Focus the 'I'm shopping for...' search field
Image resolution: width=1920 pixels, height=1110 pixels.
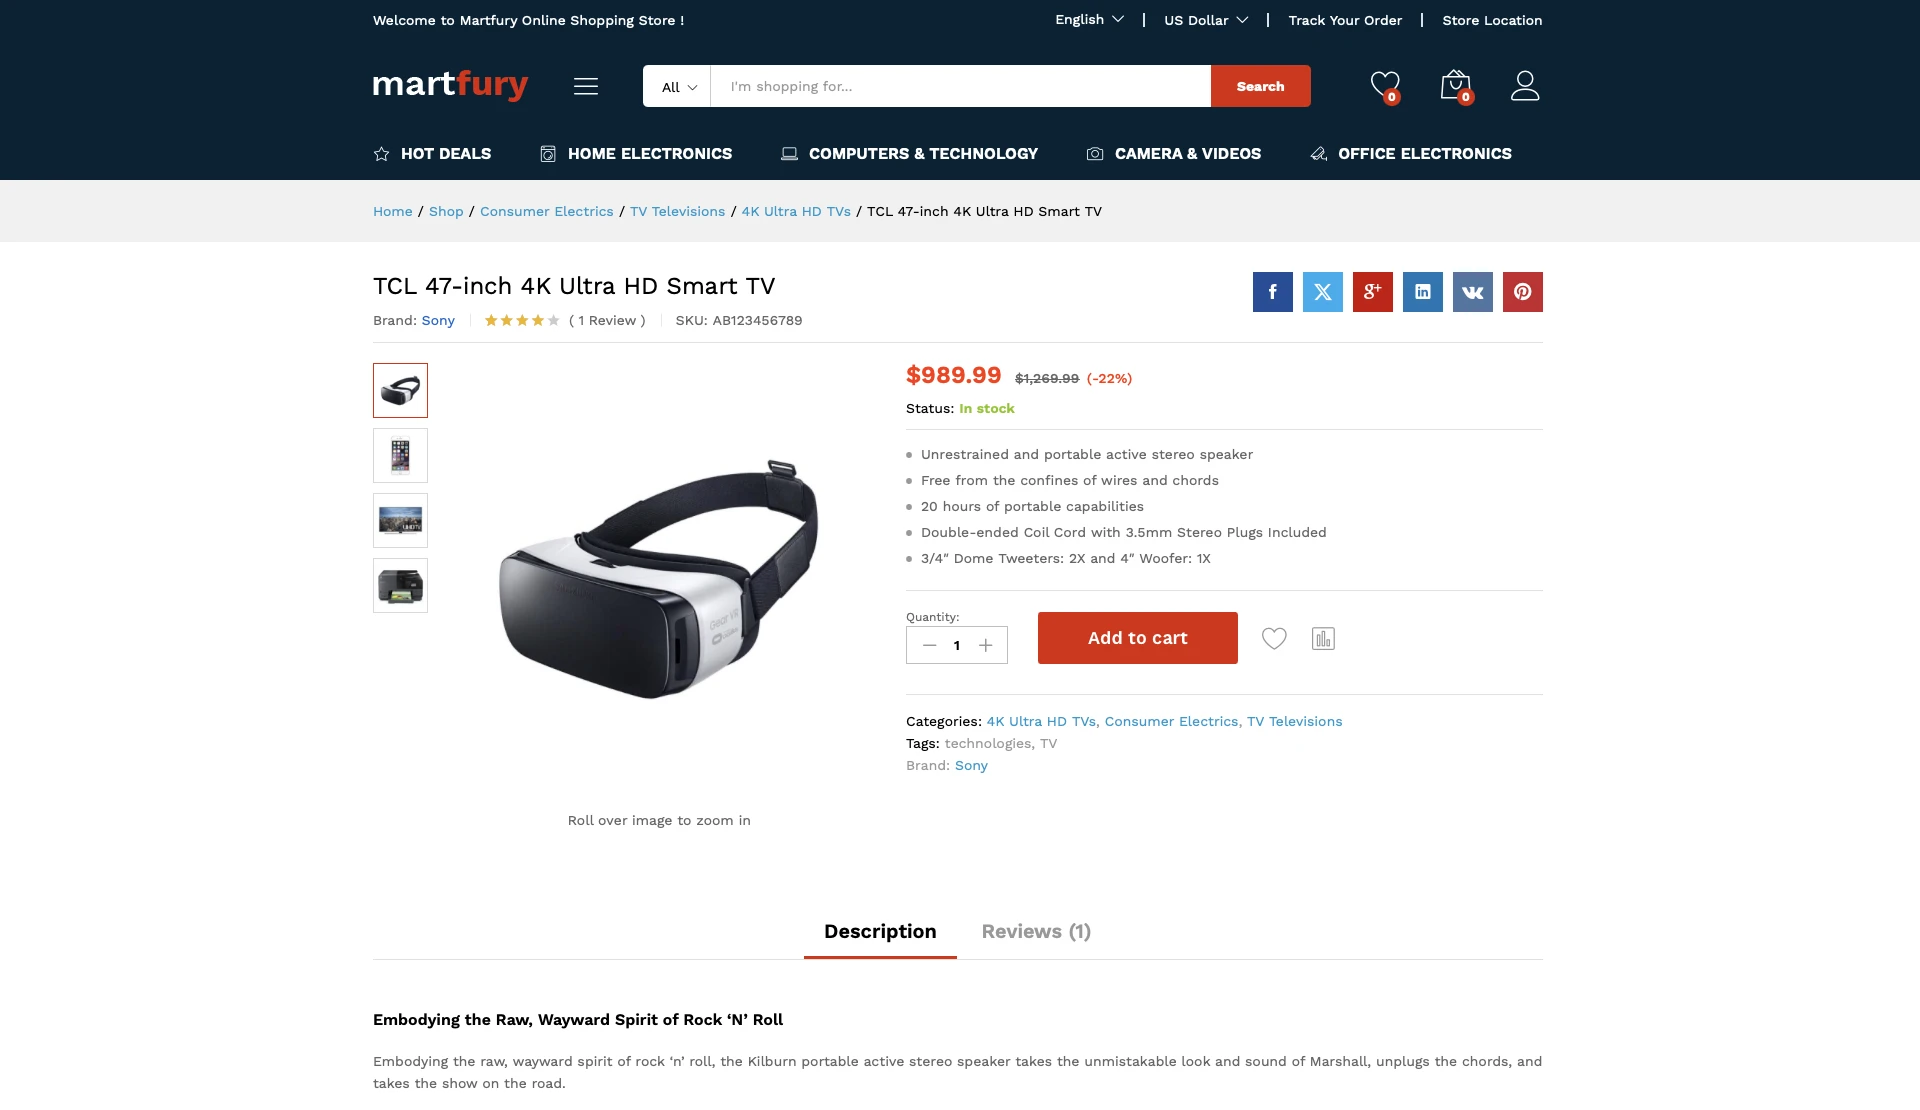[961, 86]
